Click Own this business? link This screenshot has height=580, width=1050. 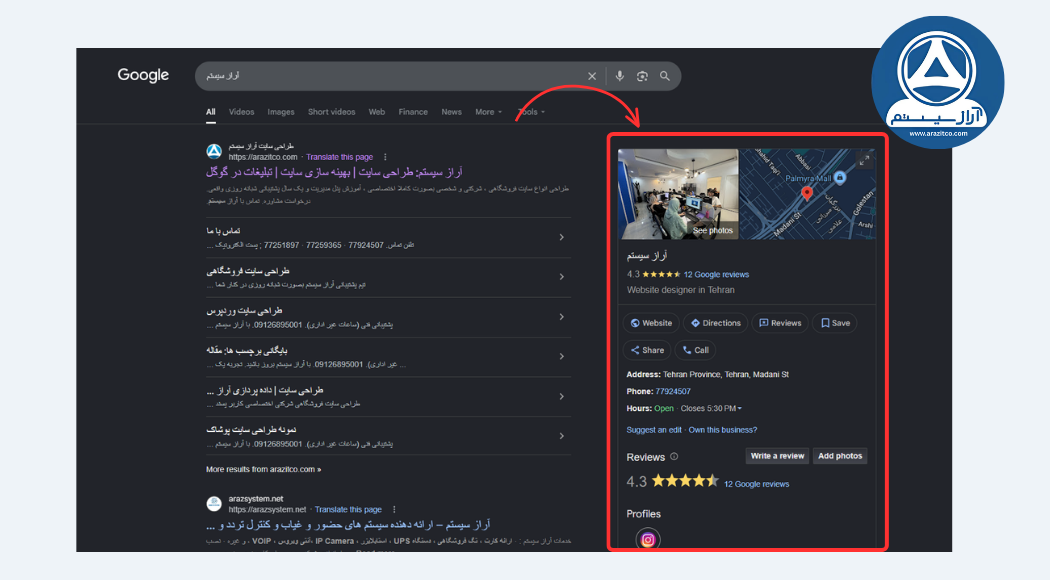coord(723,430)
